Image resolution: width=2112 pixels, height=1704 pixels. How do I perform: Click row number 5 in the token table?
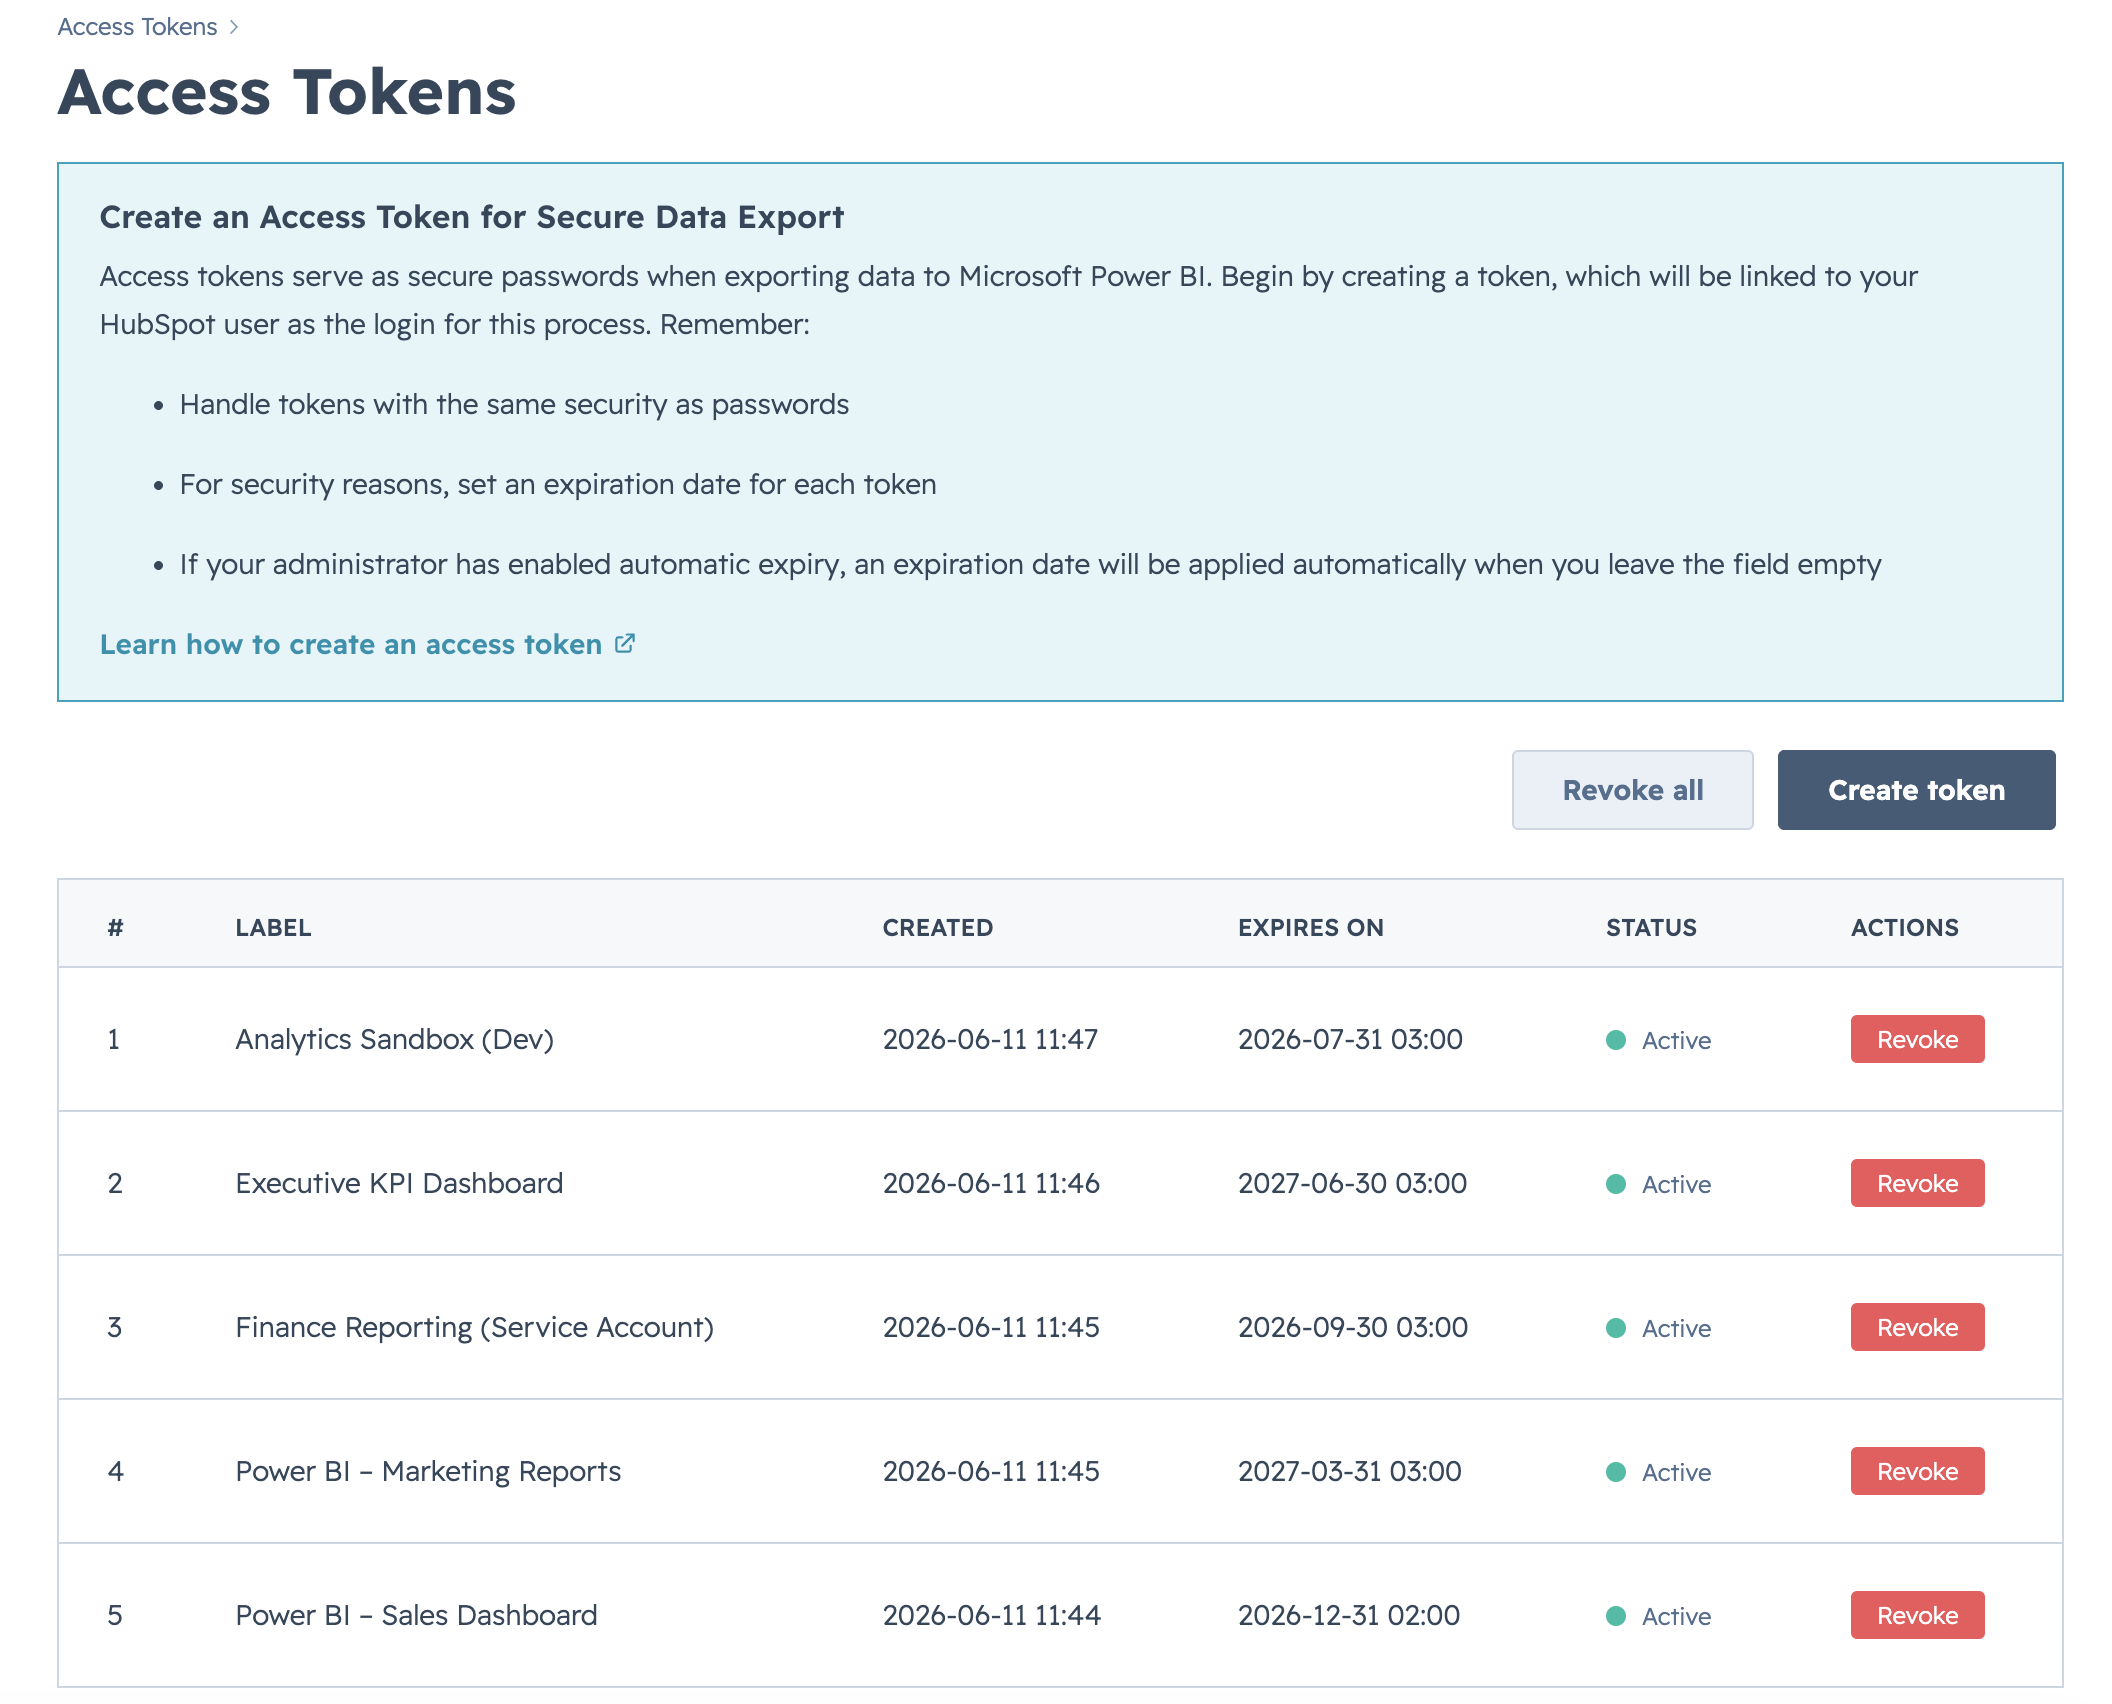click(x=115, y=1615)
